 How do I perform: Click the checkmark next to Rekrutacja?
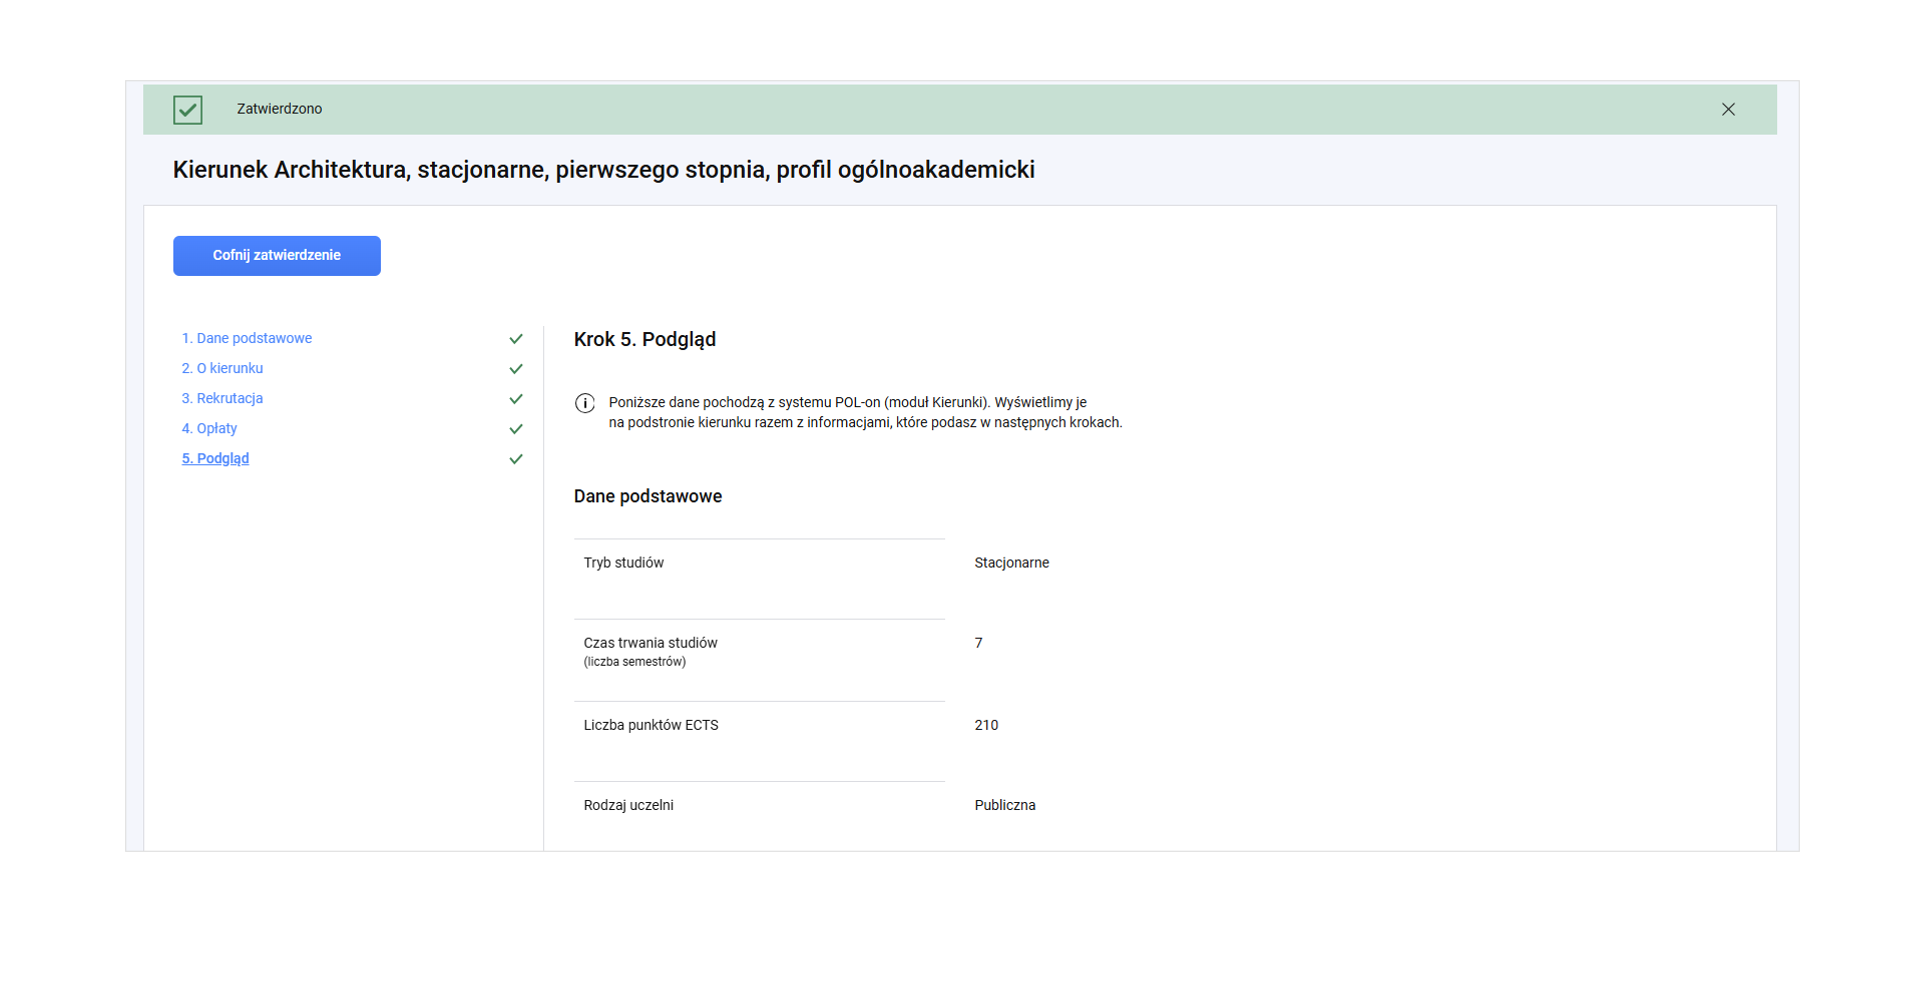point(516,399)
